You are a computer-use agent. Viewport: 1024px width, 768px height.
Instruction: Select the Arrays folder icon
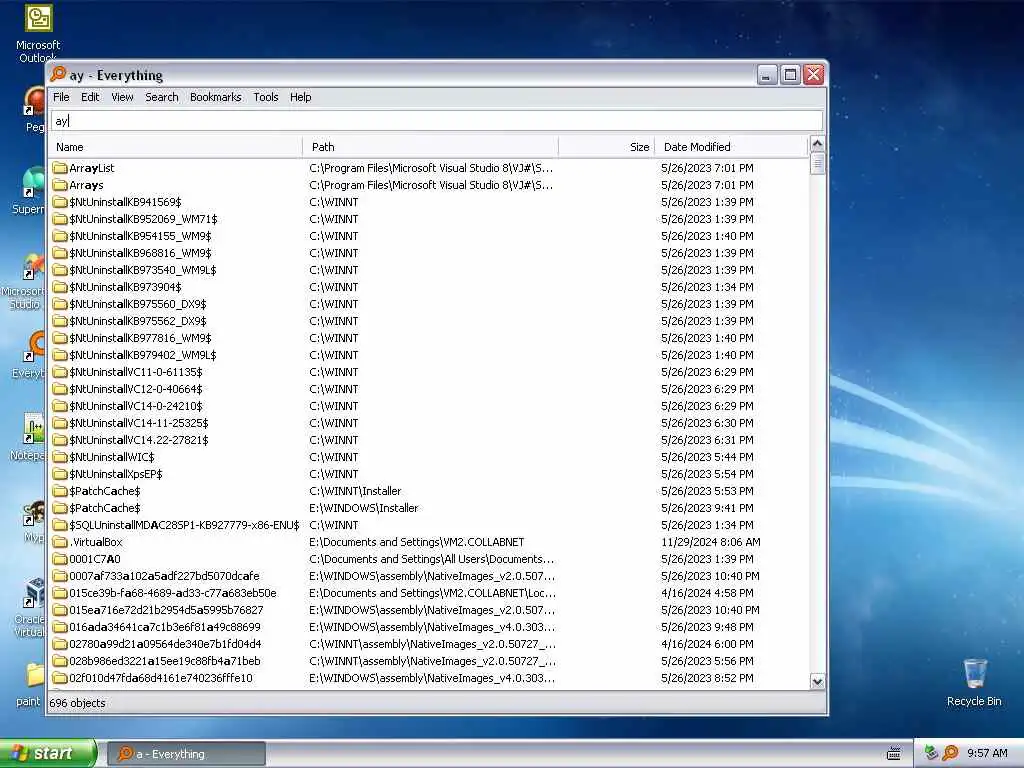coord(60,185)
